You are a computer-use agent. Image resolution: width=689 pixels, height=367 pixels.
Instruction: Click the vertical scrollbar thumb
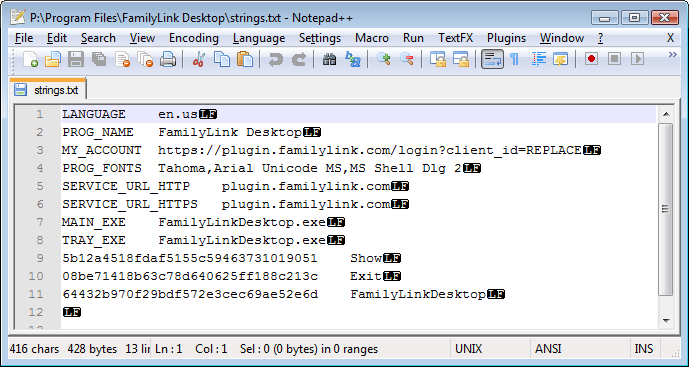(x=666, y=209)
